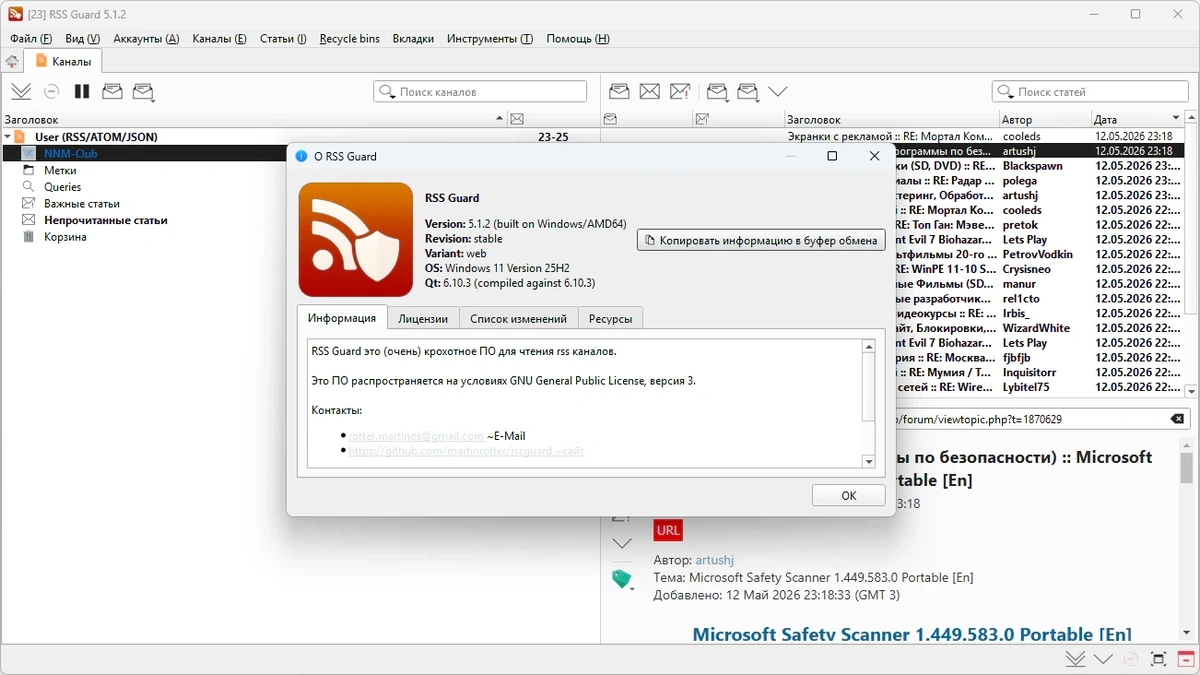
Task: Click the status bar double-arrow fetch icon
Action: [1075, 659]
